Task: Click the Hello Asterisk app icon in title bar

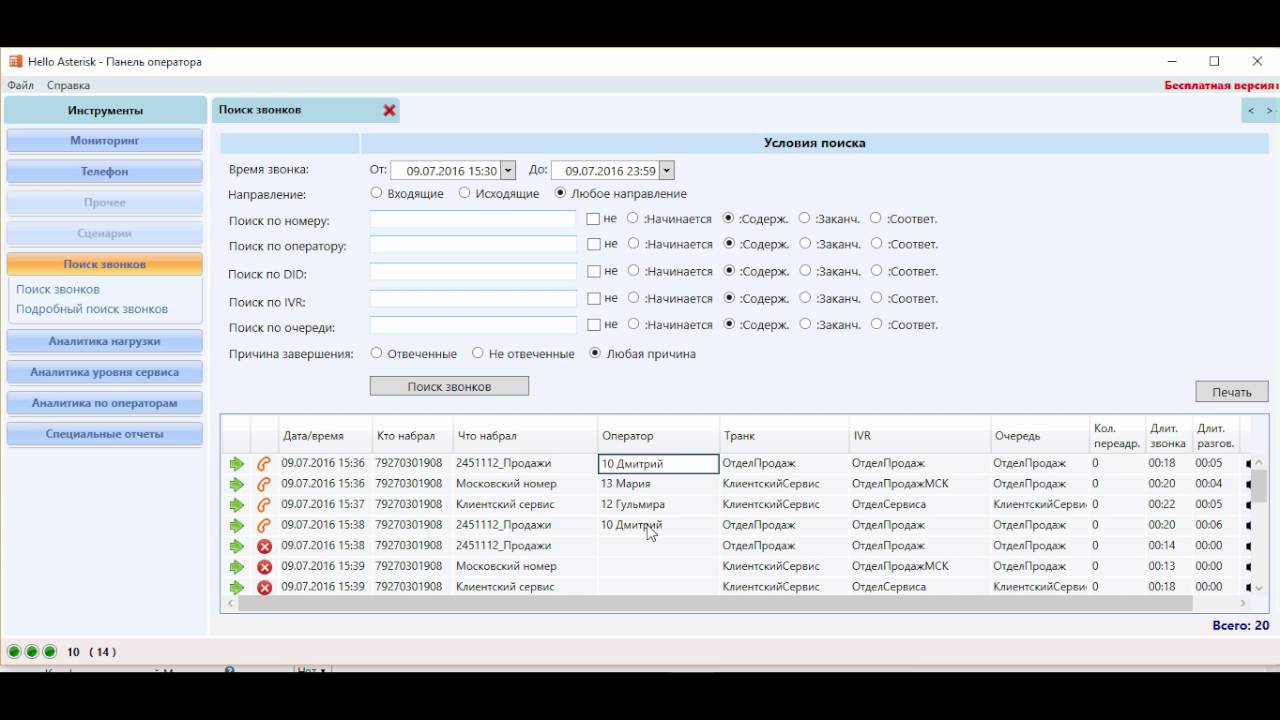Action: point(15,61)
